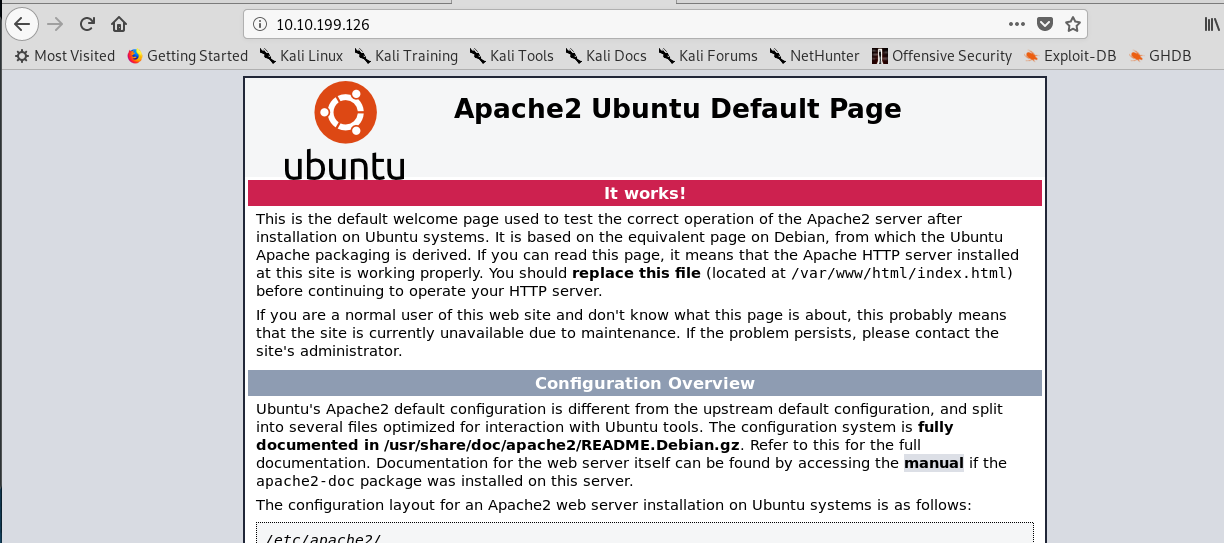Open the Most Visited bookmarks folder

click(65, 56)
